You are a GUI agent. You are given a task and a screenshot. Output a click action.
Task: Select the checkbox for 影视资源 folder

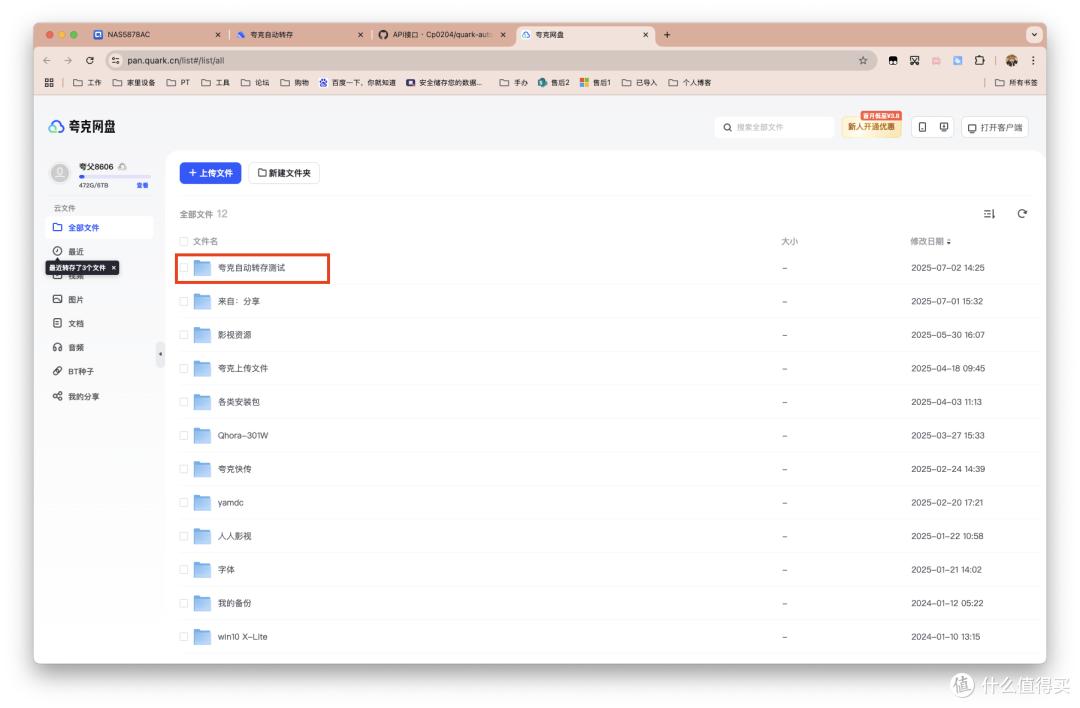click(184, 335)
